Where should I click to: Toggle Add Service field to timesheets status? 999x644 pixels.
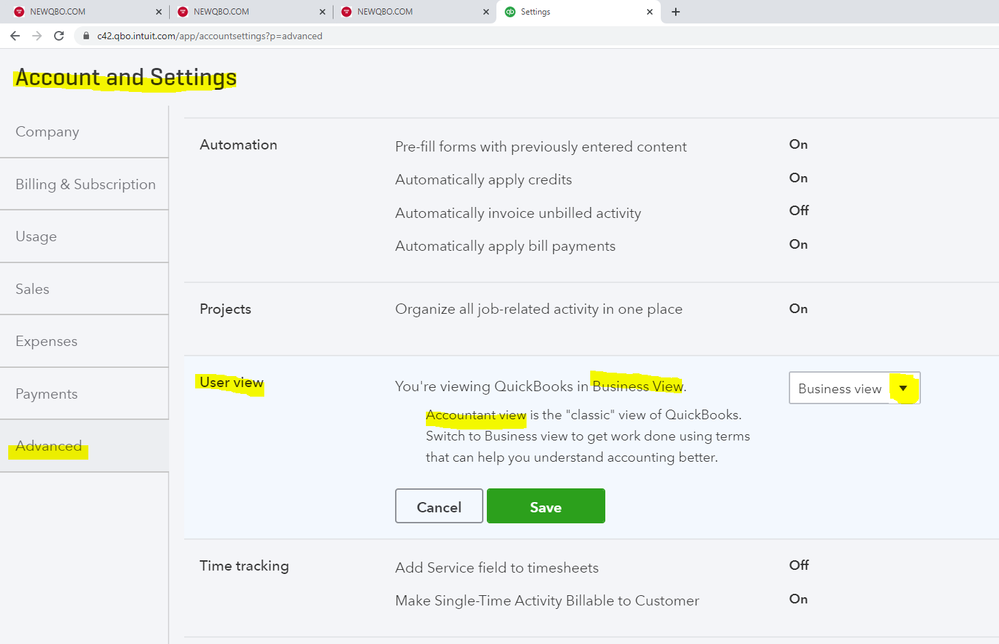click(798, 565)
